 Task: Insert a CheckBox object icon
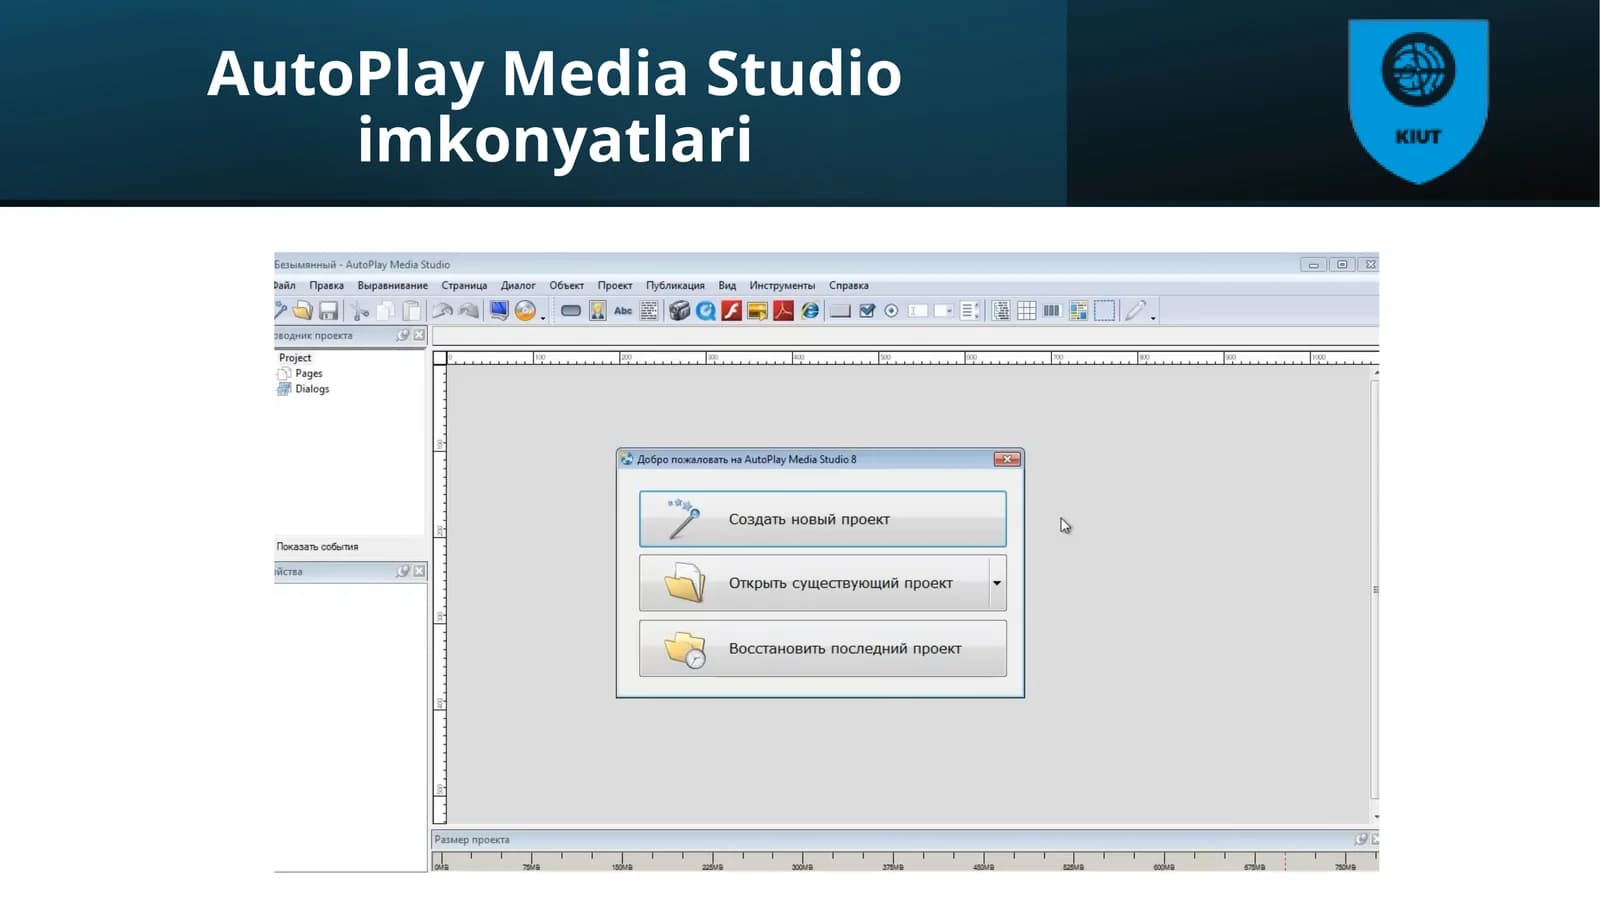[867, 311]
